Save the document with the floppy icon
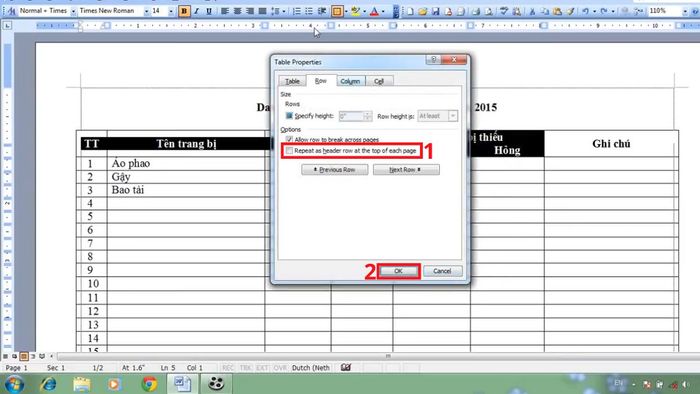This screenshot has width=700, height=394. [435, 11]
